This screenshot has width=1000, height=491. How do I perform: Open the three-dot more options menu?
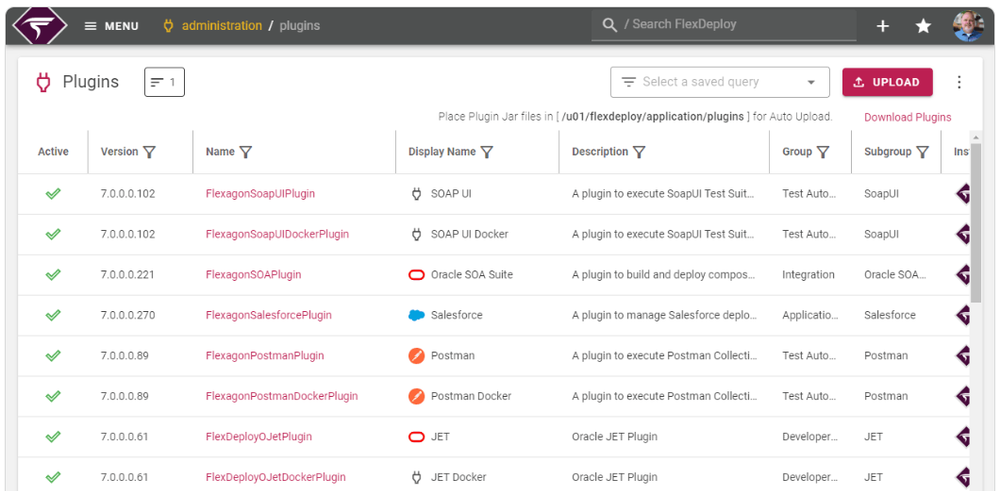[959, 82]
